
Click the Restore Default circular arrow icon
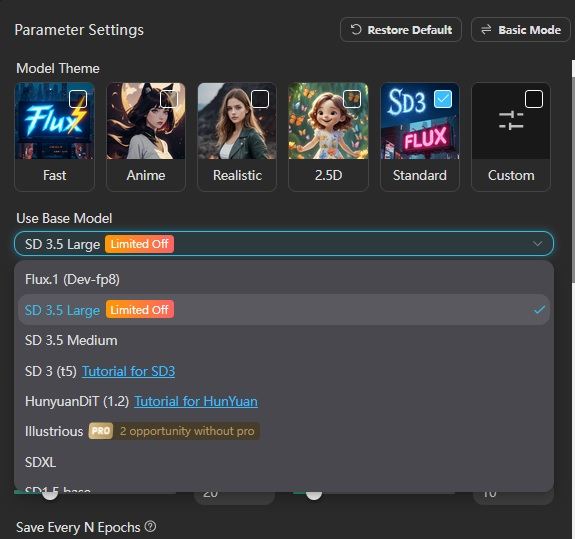[356, 29]
